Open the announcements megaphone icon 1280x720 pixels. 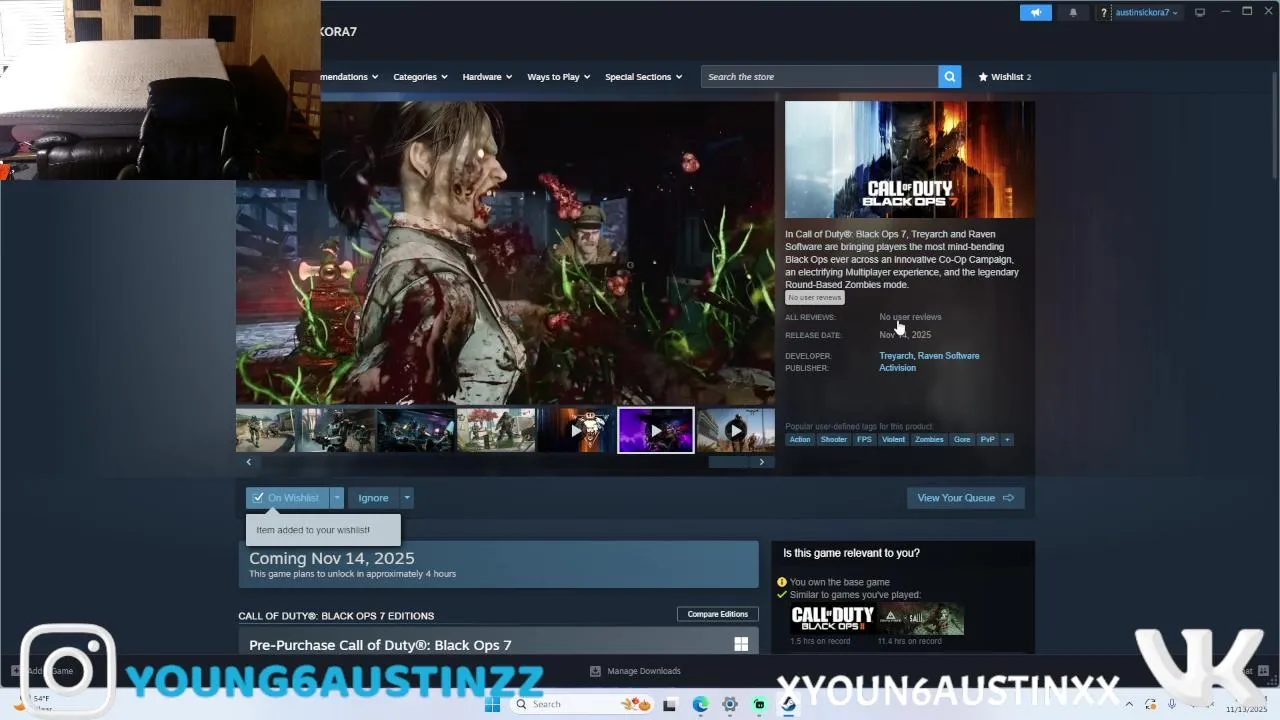point(1036,13)
